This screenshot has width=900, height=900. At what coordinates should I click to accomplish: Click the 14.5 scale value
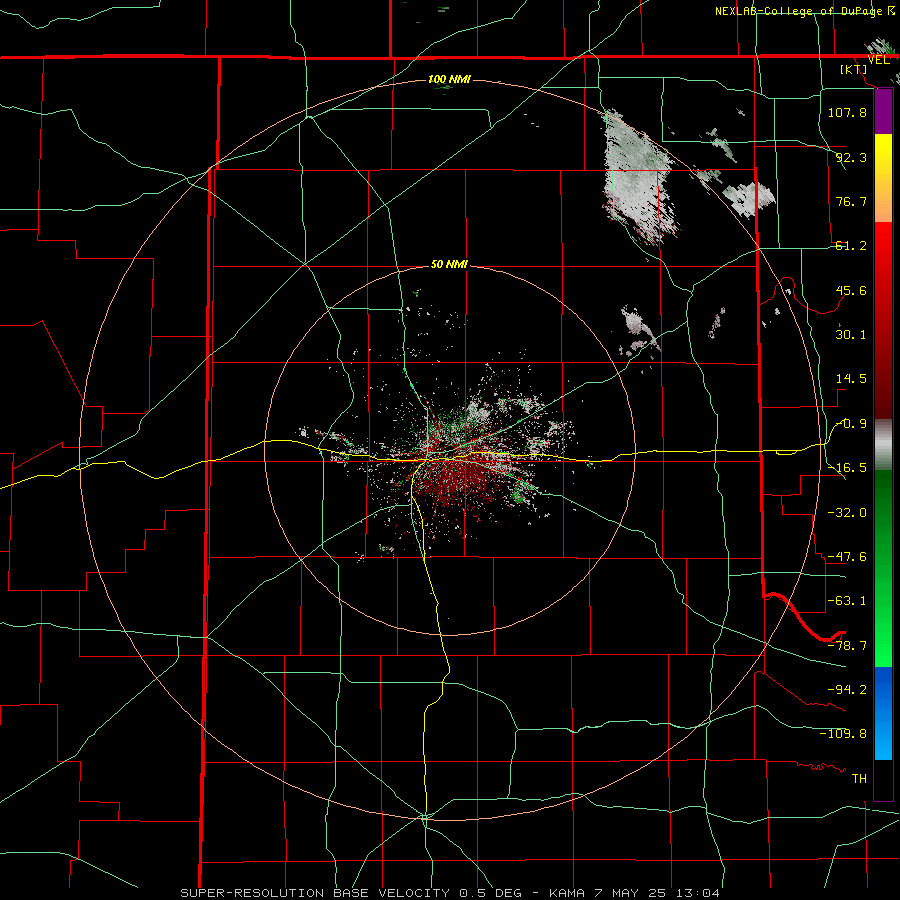pyautogui.click(x=851, y=379)
